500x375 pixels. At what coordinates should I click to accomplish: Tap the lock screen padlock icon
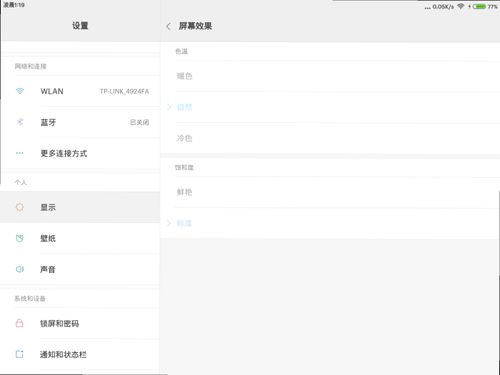tap(20, 323)
